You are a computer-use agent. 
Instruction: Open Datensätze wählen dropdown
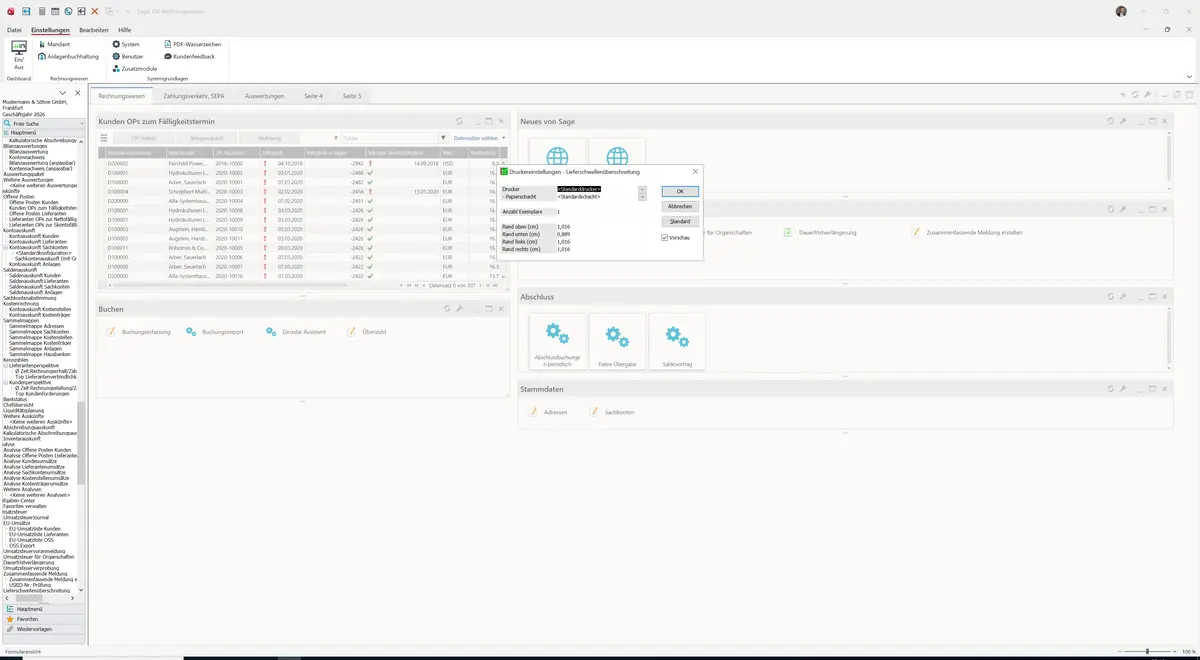(x=479, y=138)
